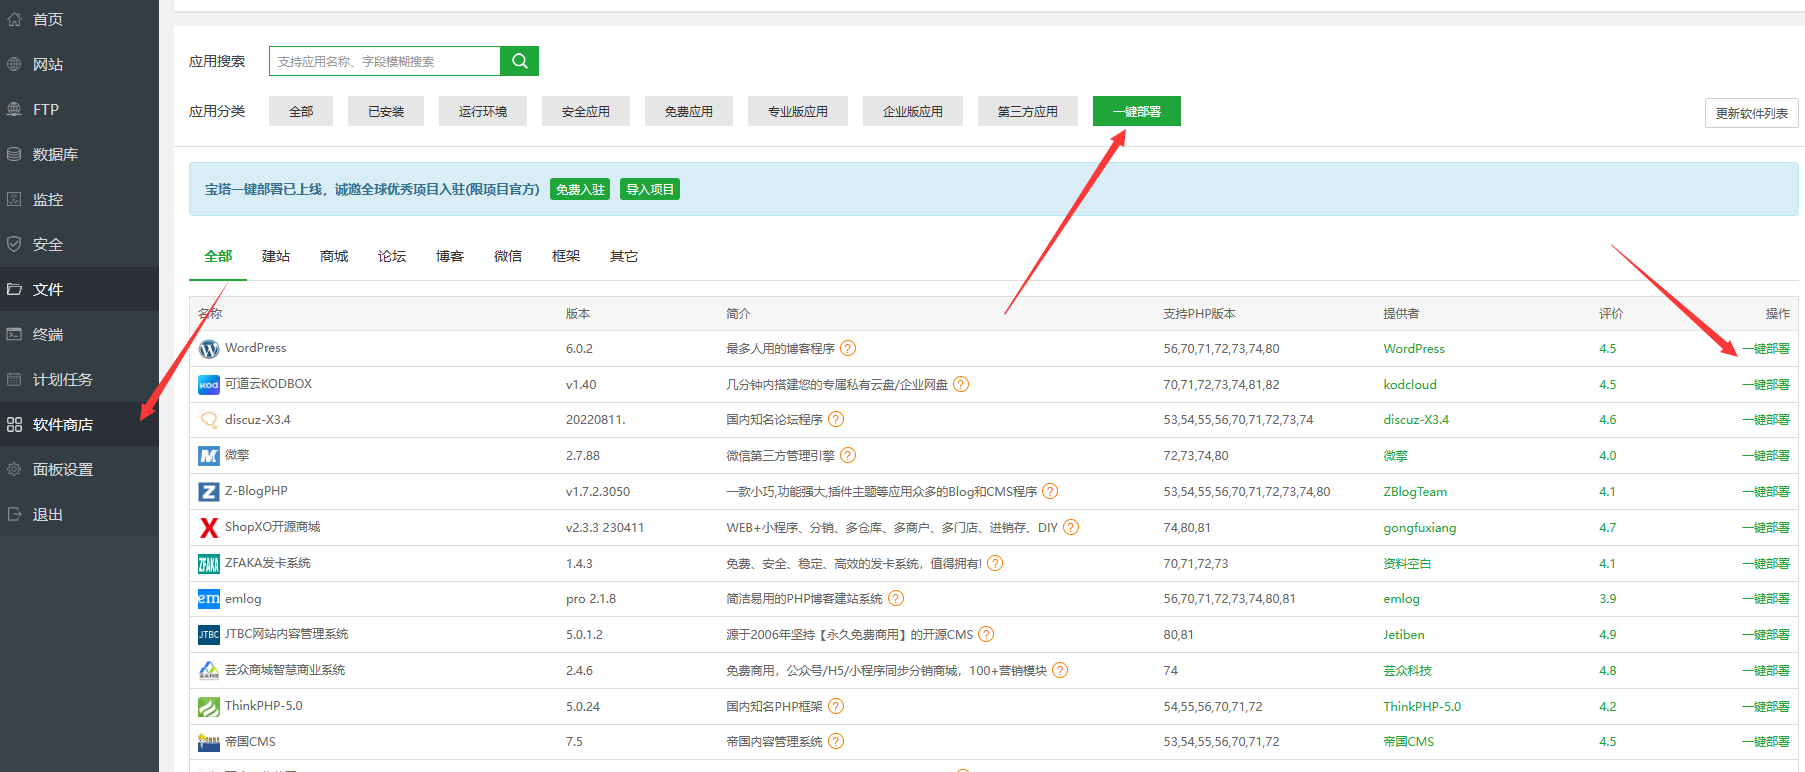The height and width of the screenshot is (772, 1805).
Task: Click the discuz-X3.4 app icon
Action: (x=209, y=420)
